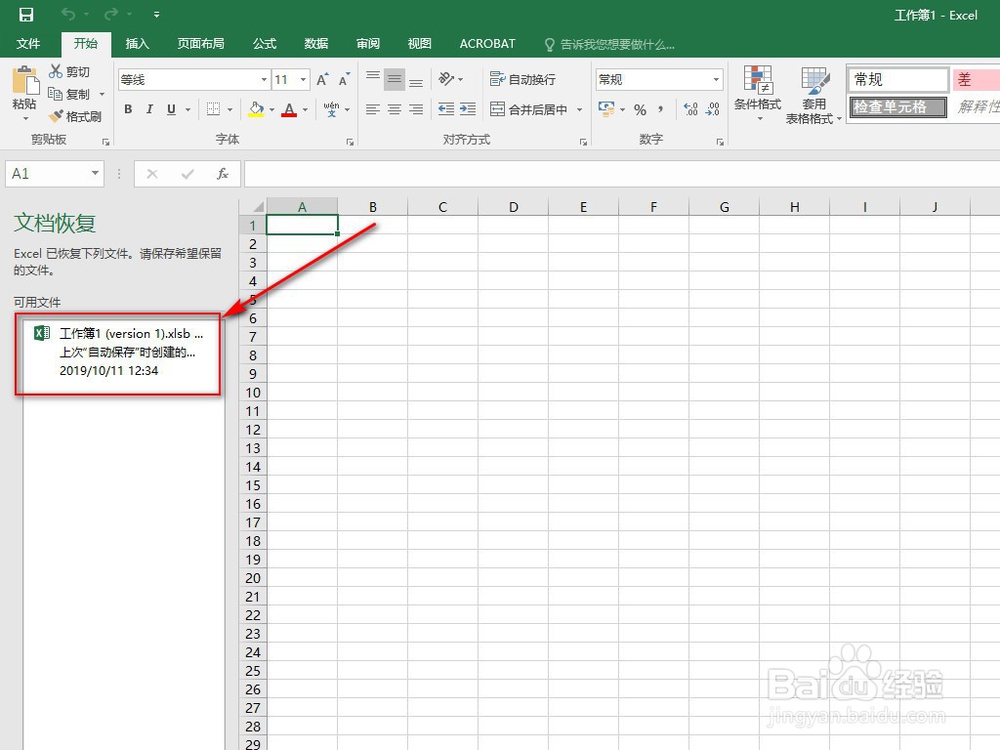Toggle Bold formatting

(x=128, y=109)
